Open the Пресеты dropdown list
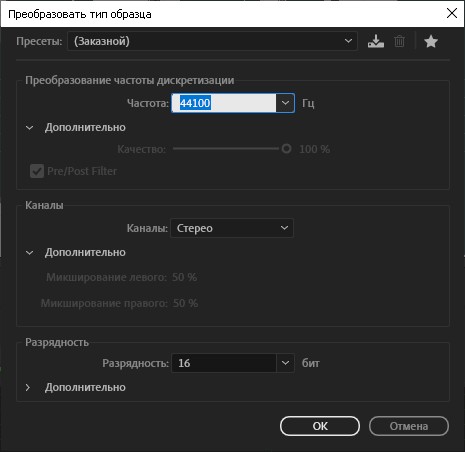This screenshot has height=452, width=465. 213,41
